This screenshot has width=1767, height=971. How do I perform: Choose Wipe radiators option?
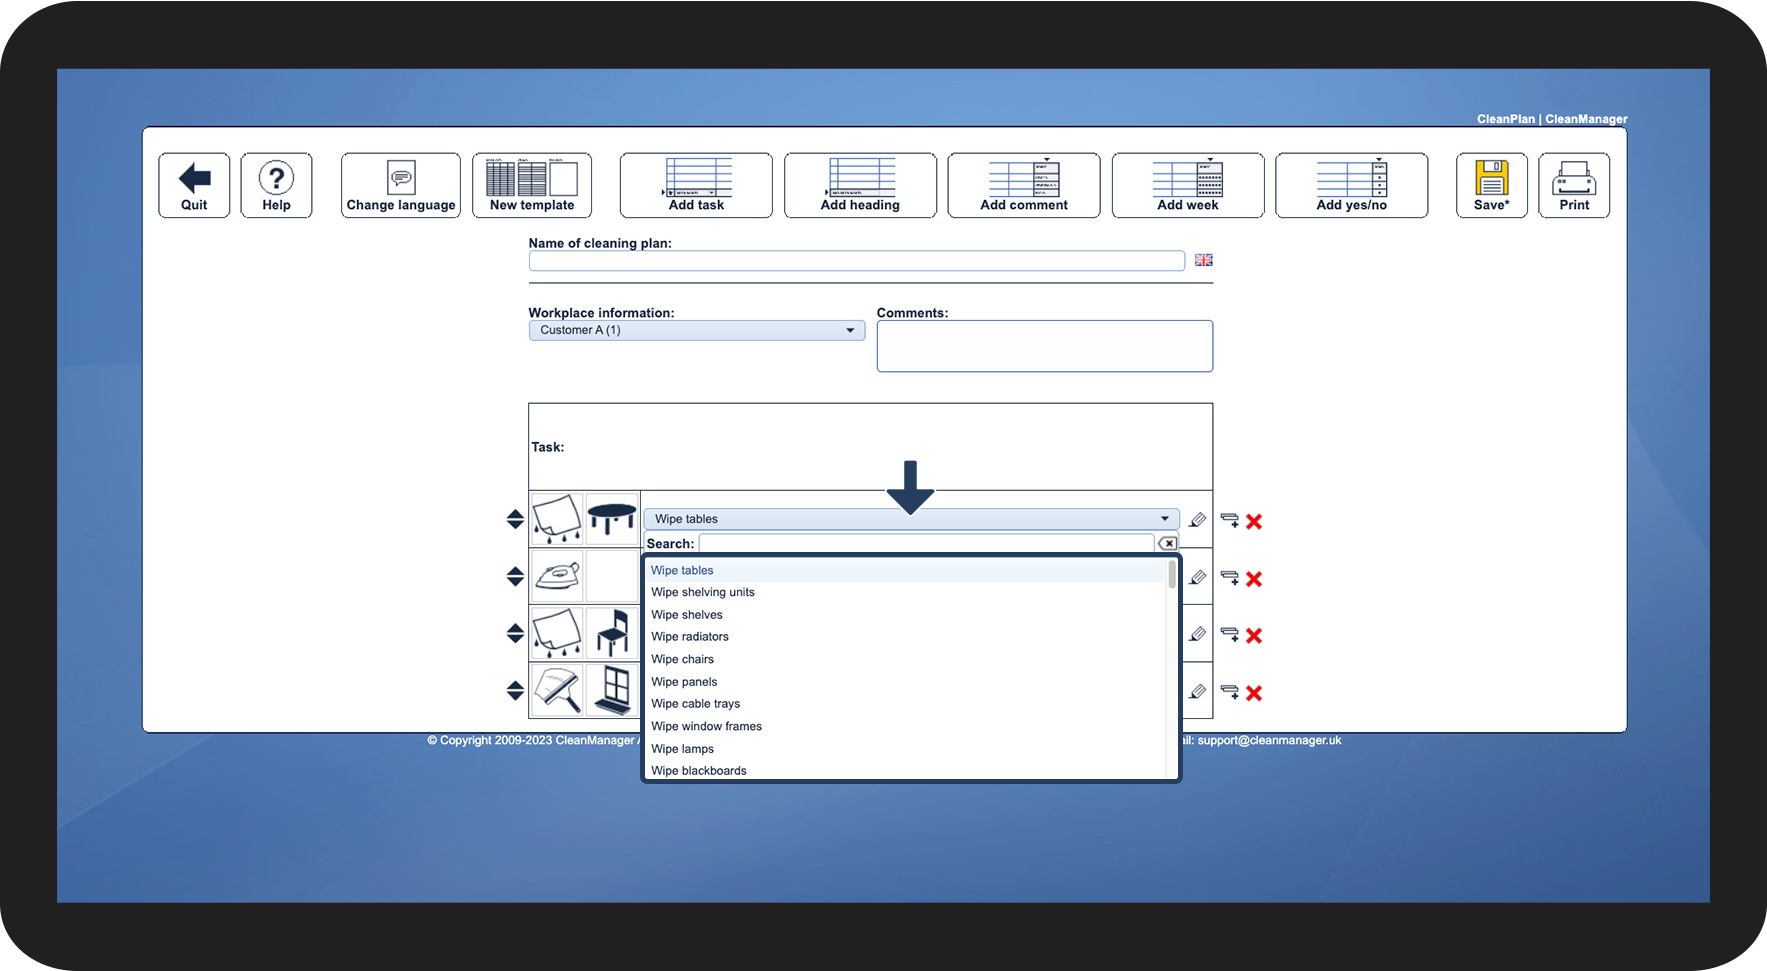coord(904,637)
